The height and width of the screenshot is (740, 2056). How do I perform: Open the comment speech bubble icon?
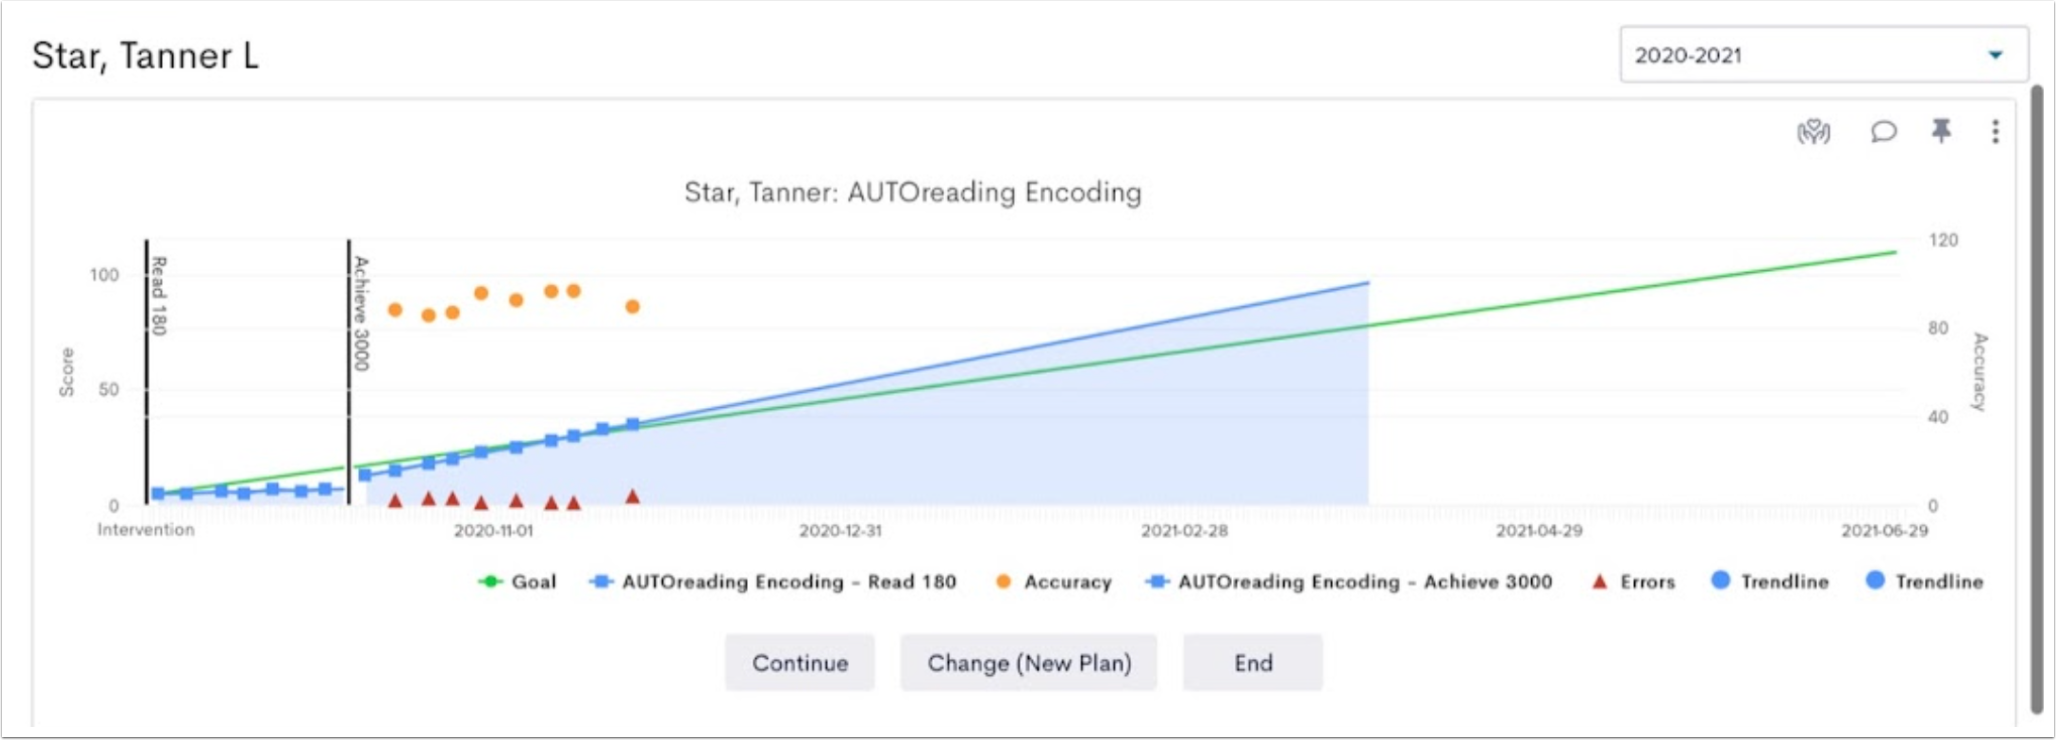tap(1883, 131)
